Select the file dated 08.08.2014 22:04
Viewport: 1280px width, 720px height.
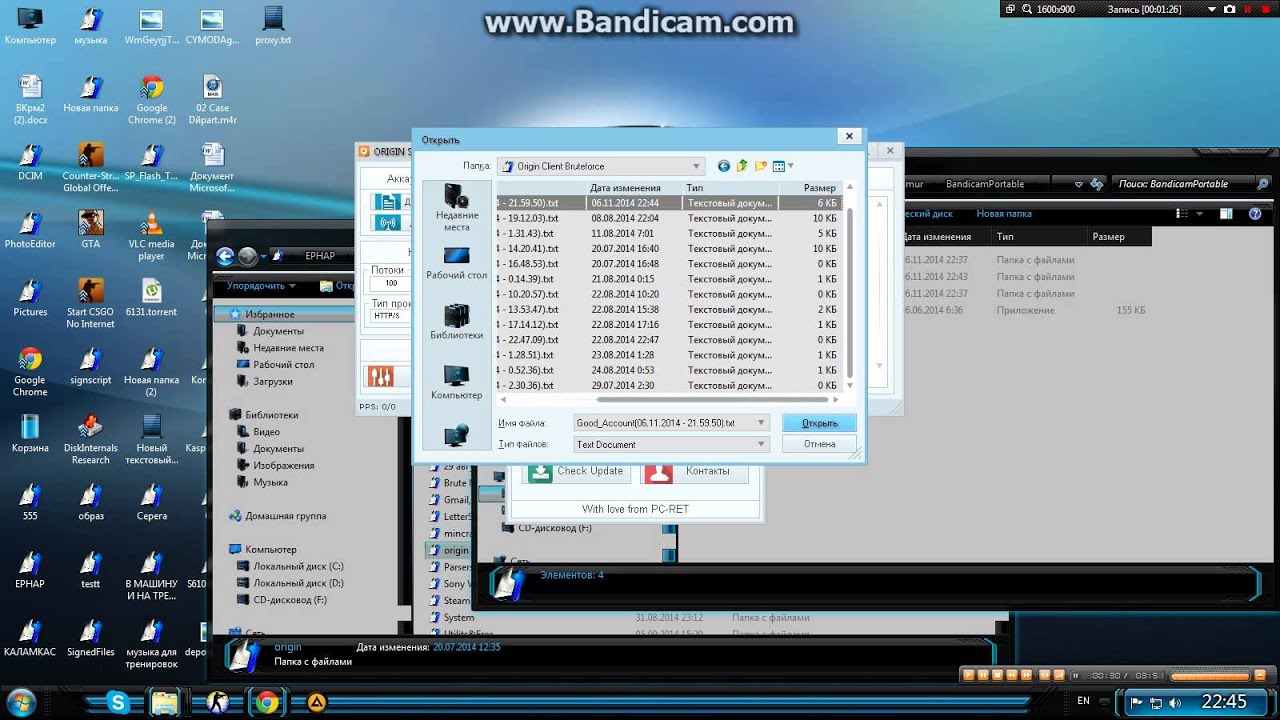(668, 218)
